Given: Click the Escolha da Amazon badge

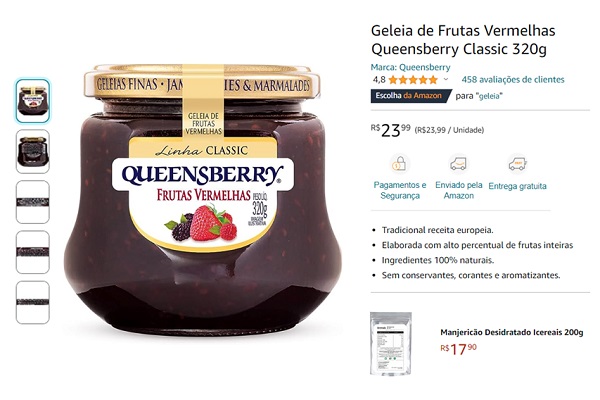Looking at the screenshot, I should [411, 96].
